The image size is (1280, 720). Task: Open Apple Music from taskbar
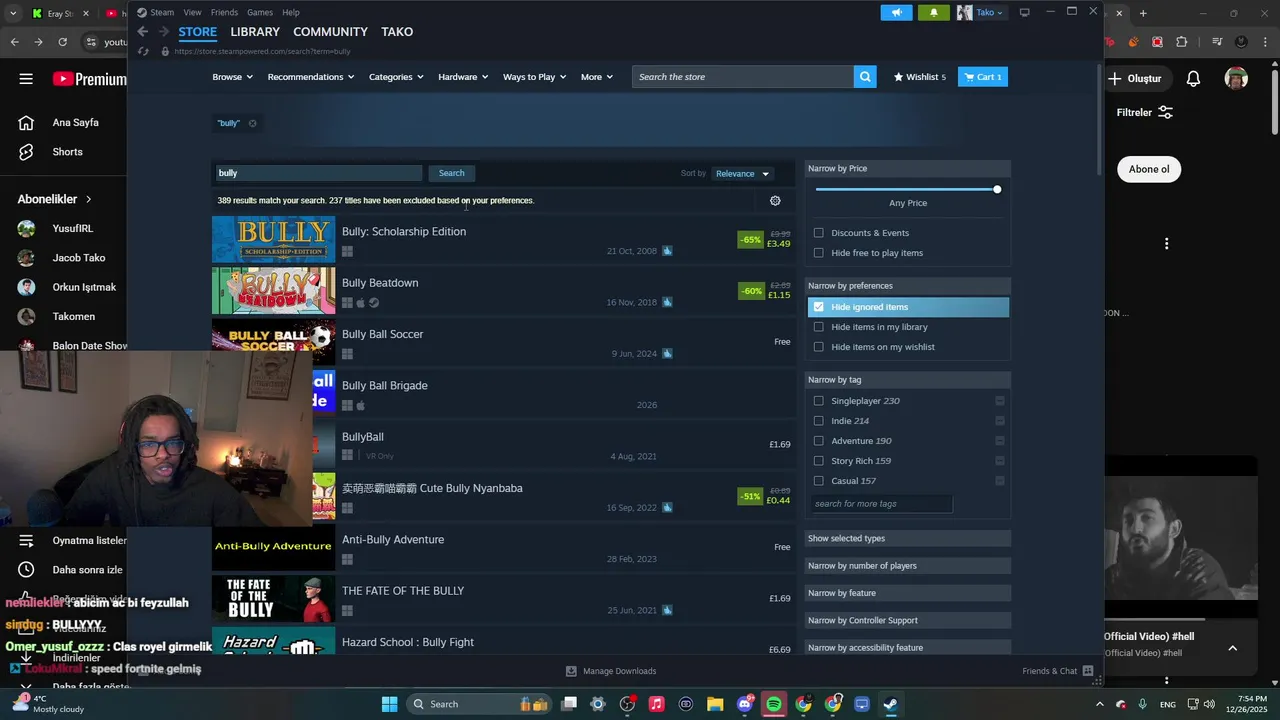656,704
